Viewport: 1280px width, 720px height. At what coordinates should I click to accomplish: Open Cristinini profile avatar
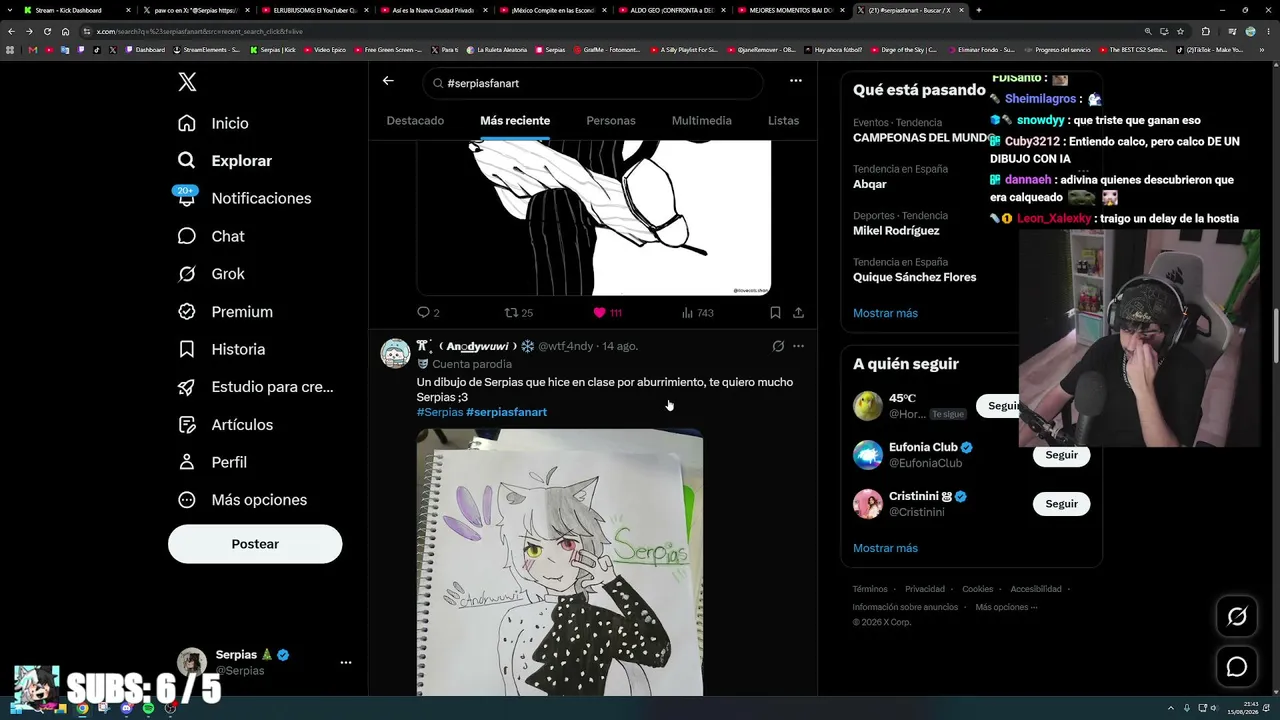[x=868, y=504]
